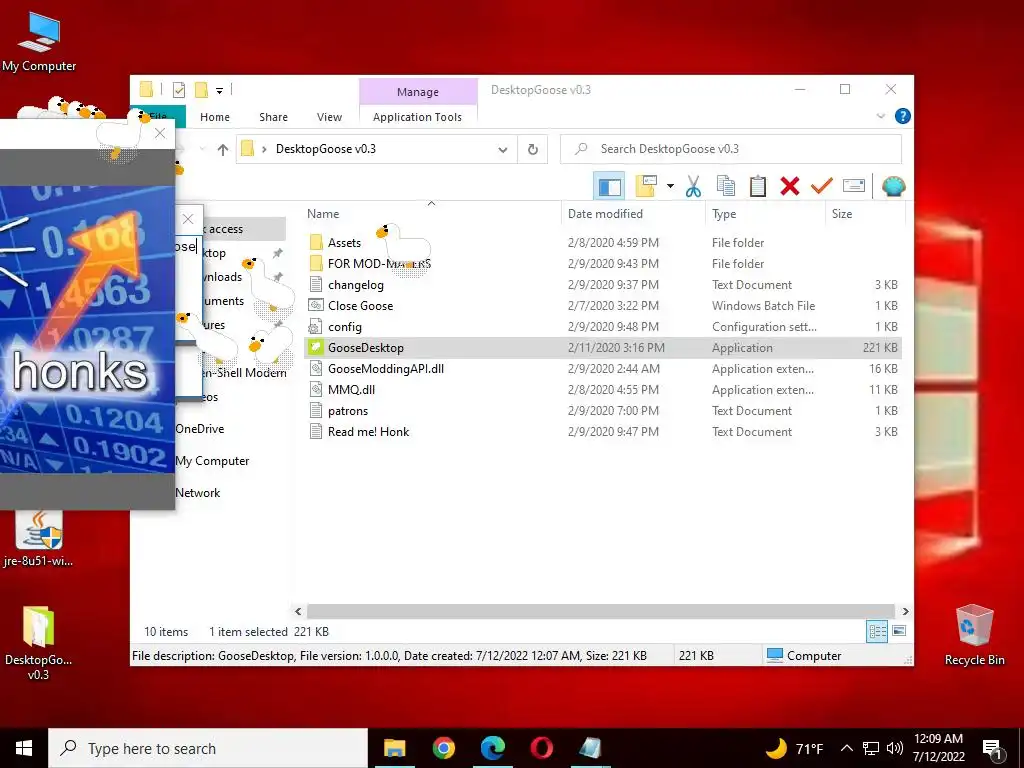Refresh the DesktopGoose v0.3 folder

pyautogui.click(x=533, y=150)
